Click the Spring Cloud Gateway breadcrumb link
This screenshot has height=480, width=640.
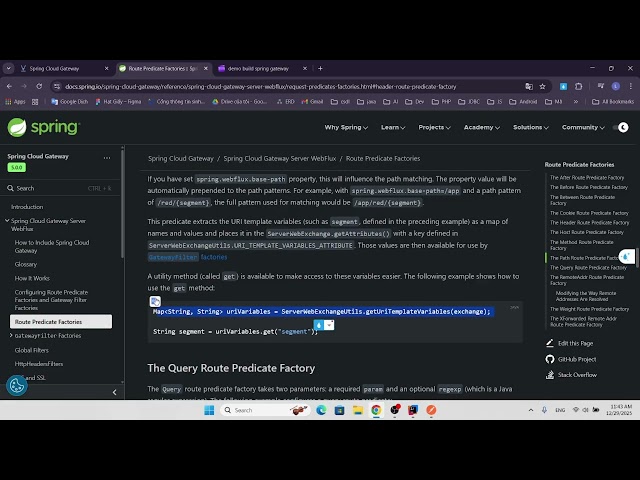180,158
